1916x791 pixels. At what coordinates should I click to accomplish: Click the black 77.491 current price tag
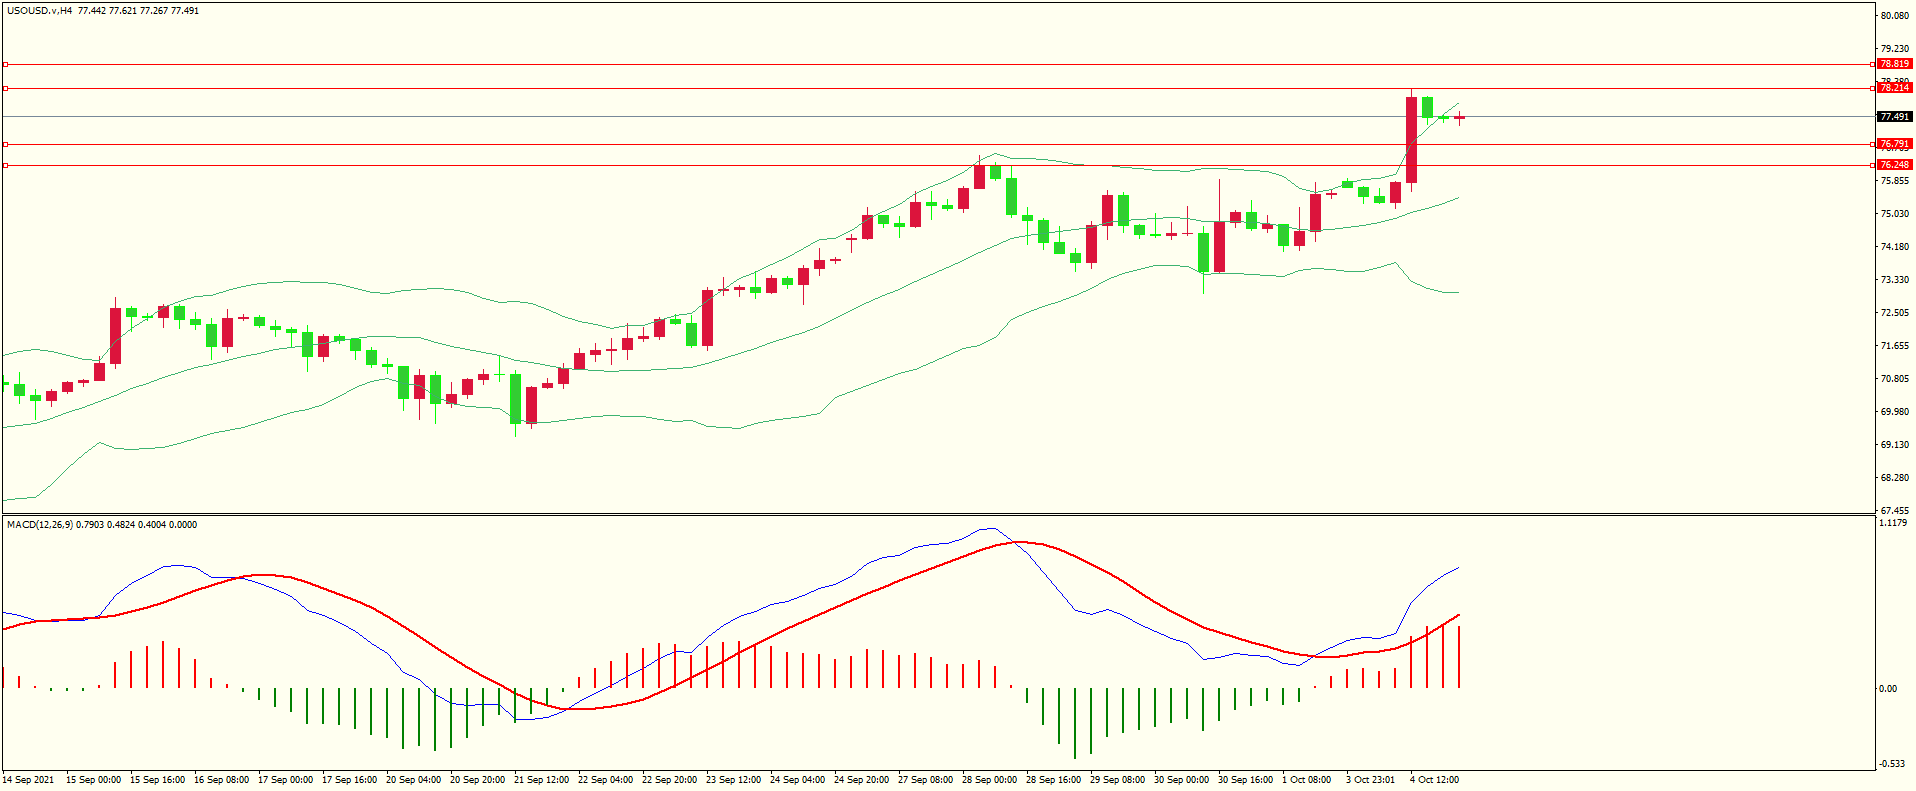tap(1894, 117)
